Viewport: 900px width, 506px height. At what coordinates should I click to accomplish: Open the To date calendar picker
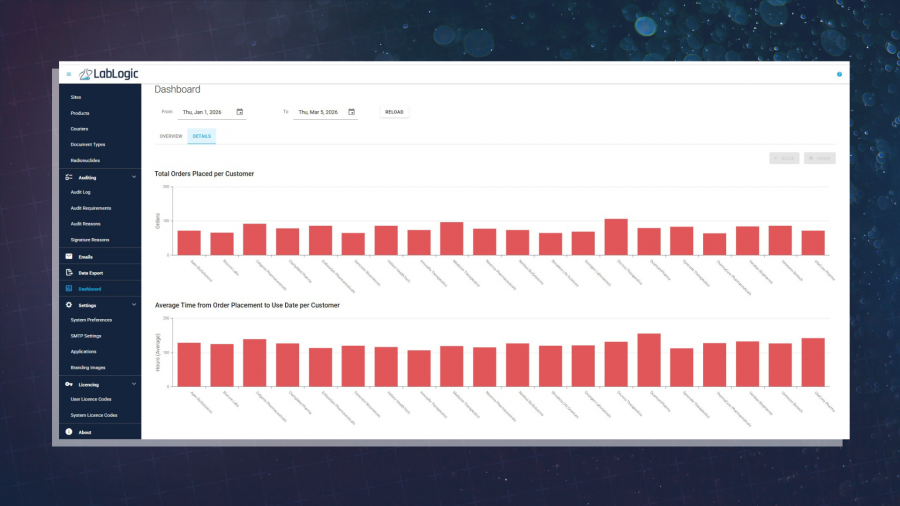[352, 112]
